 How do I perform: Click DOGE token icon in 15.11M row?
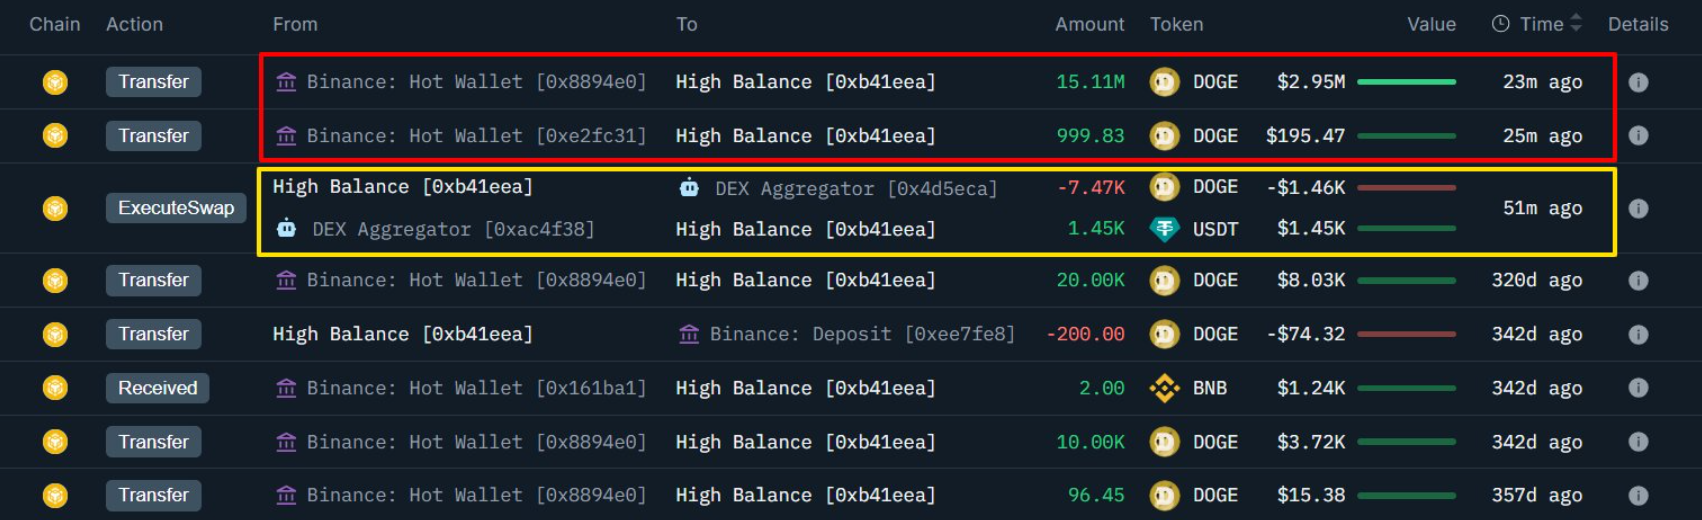[x=1164, y=82]
